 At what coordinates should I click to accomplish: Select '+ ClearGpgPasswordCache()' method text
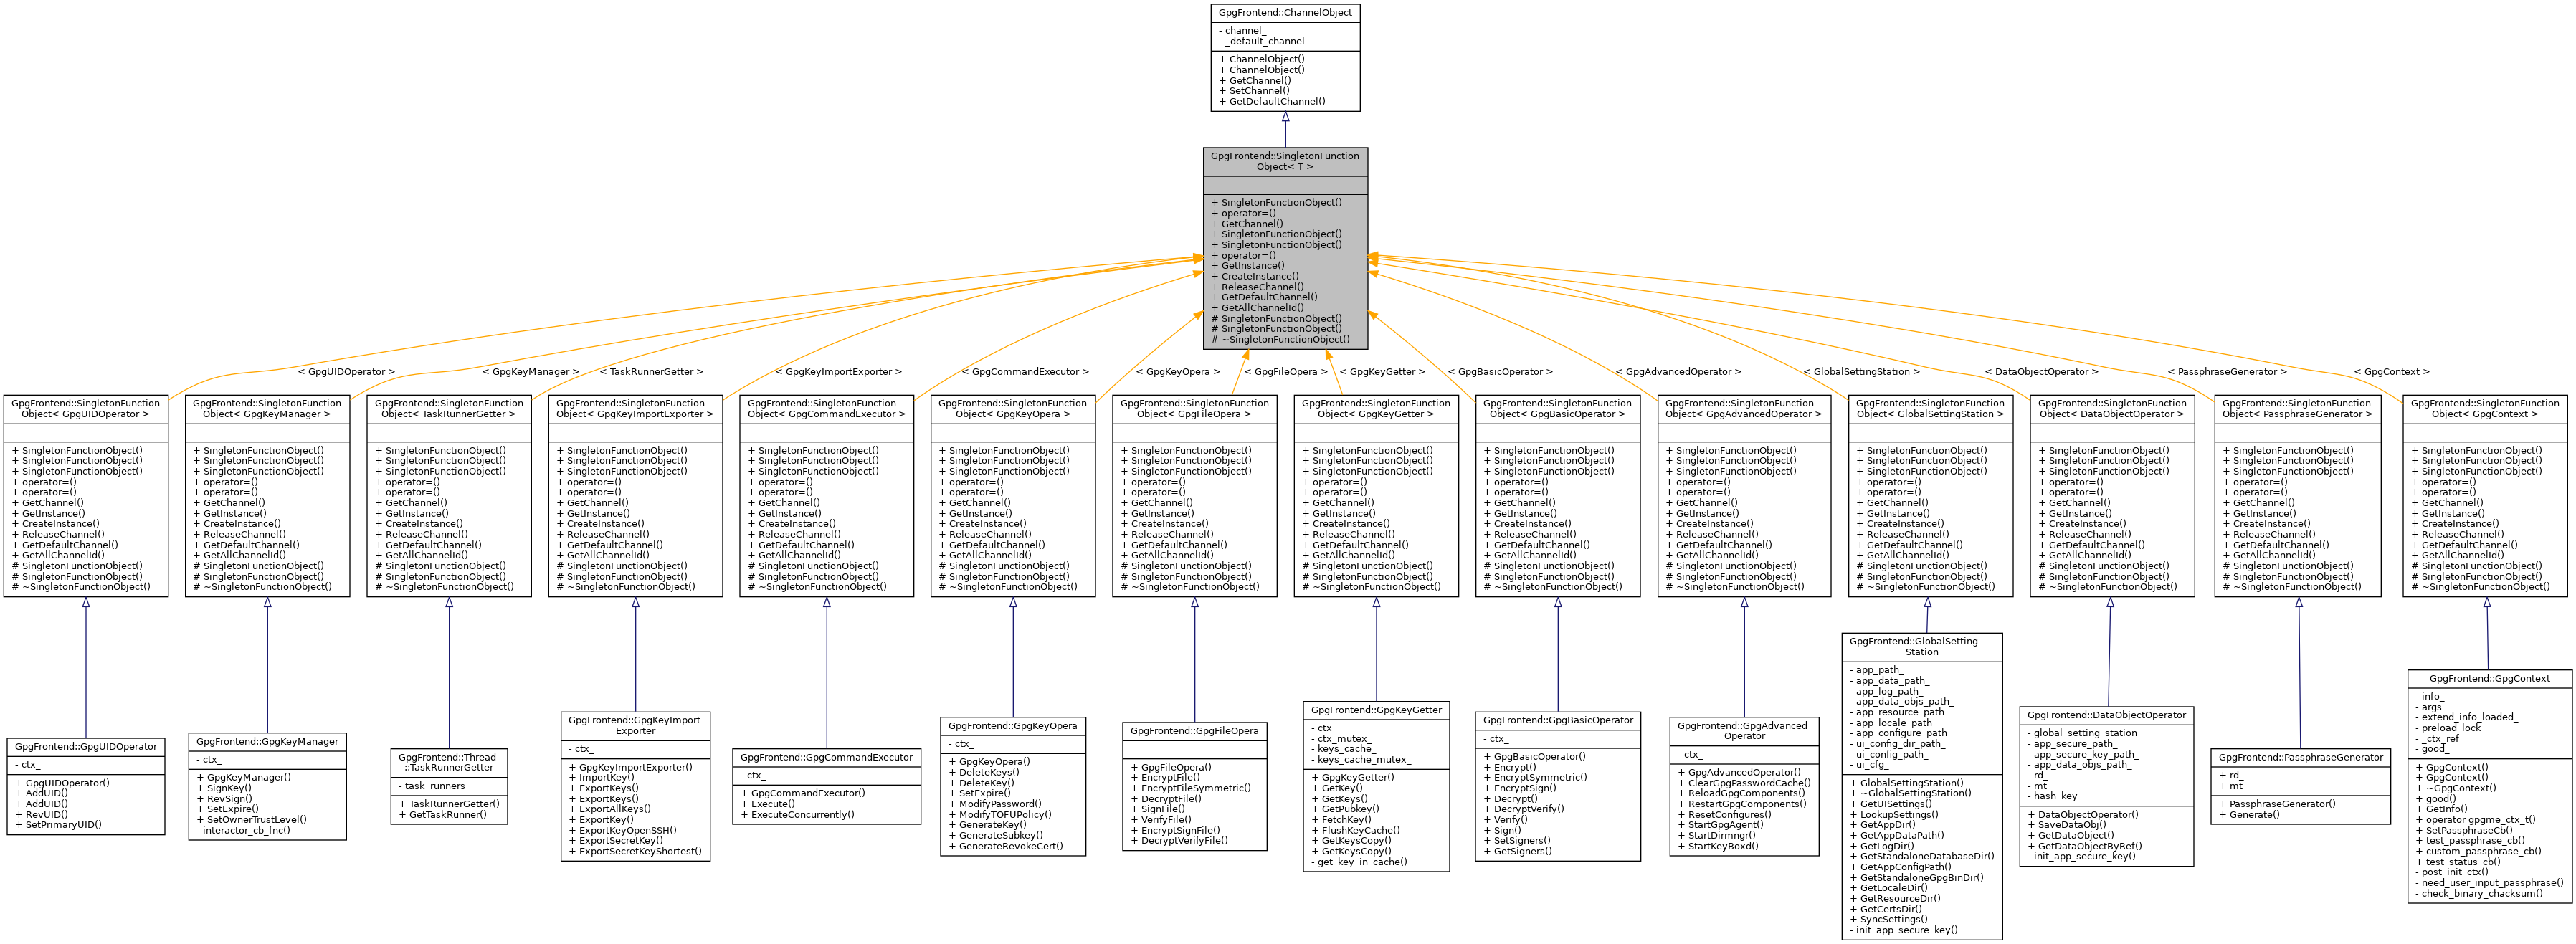pyautogui.click(x=1744, y=783)
